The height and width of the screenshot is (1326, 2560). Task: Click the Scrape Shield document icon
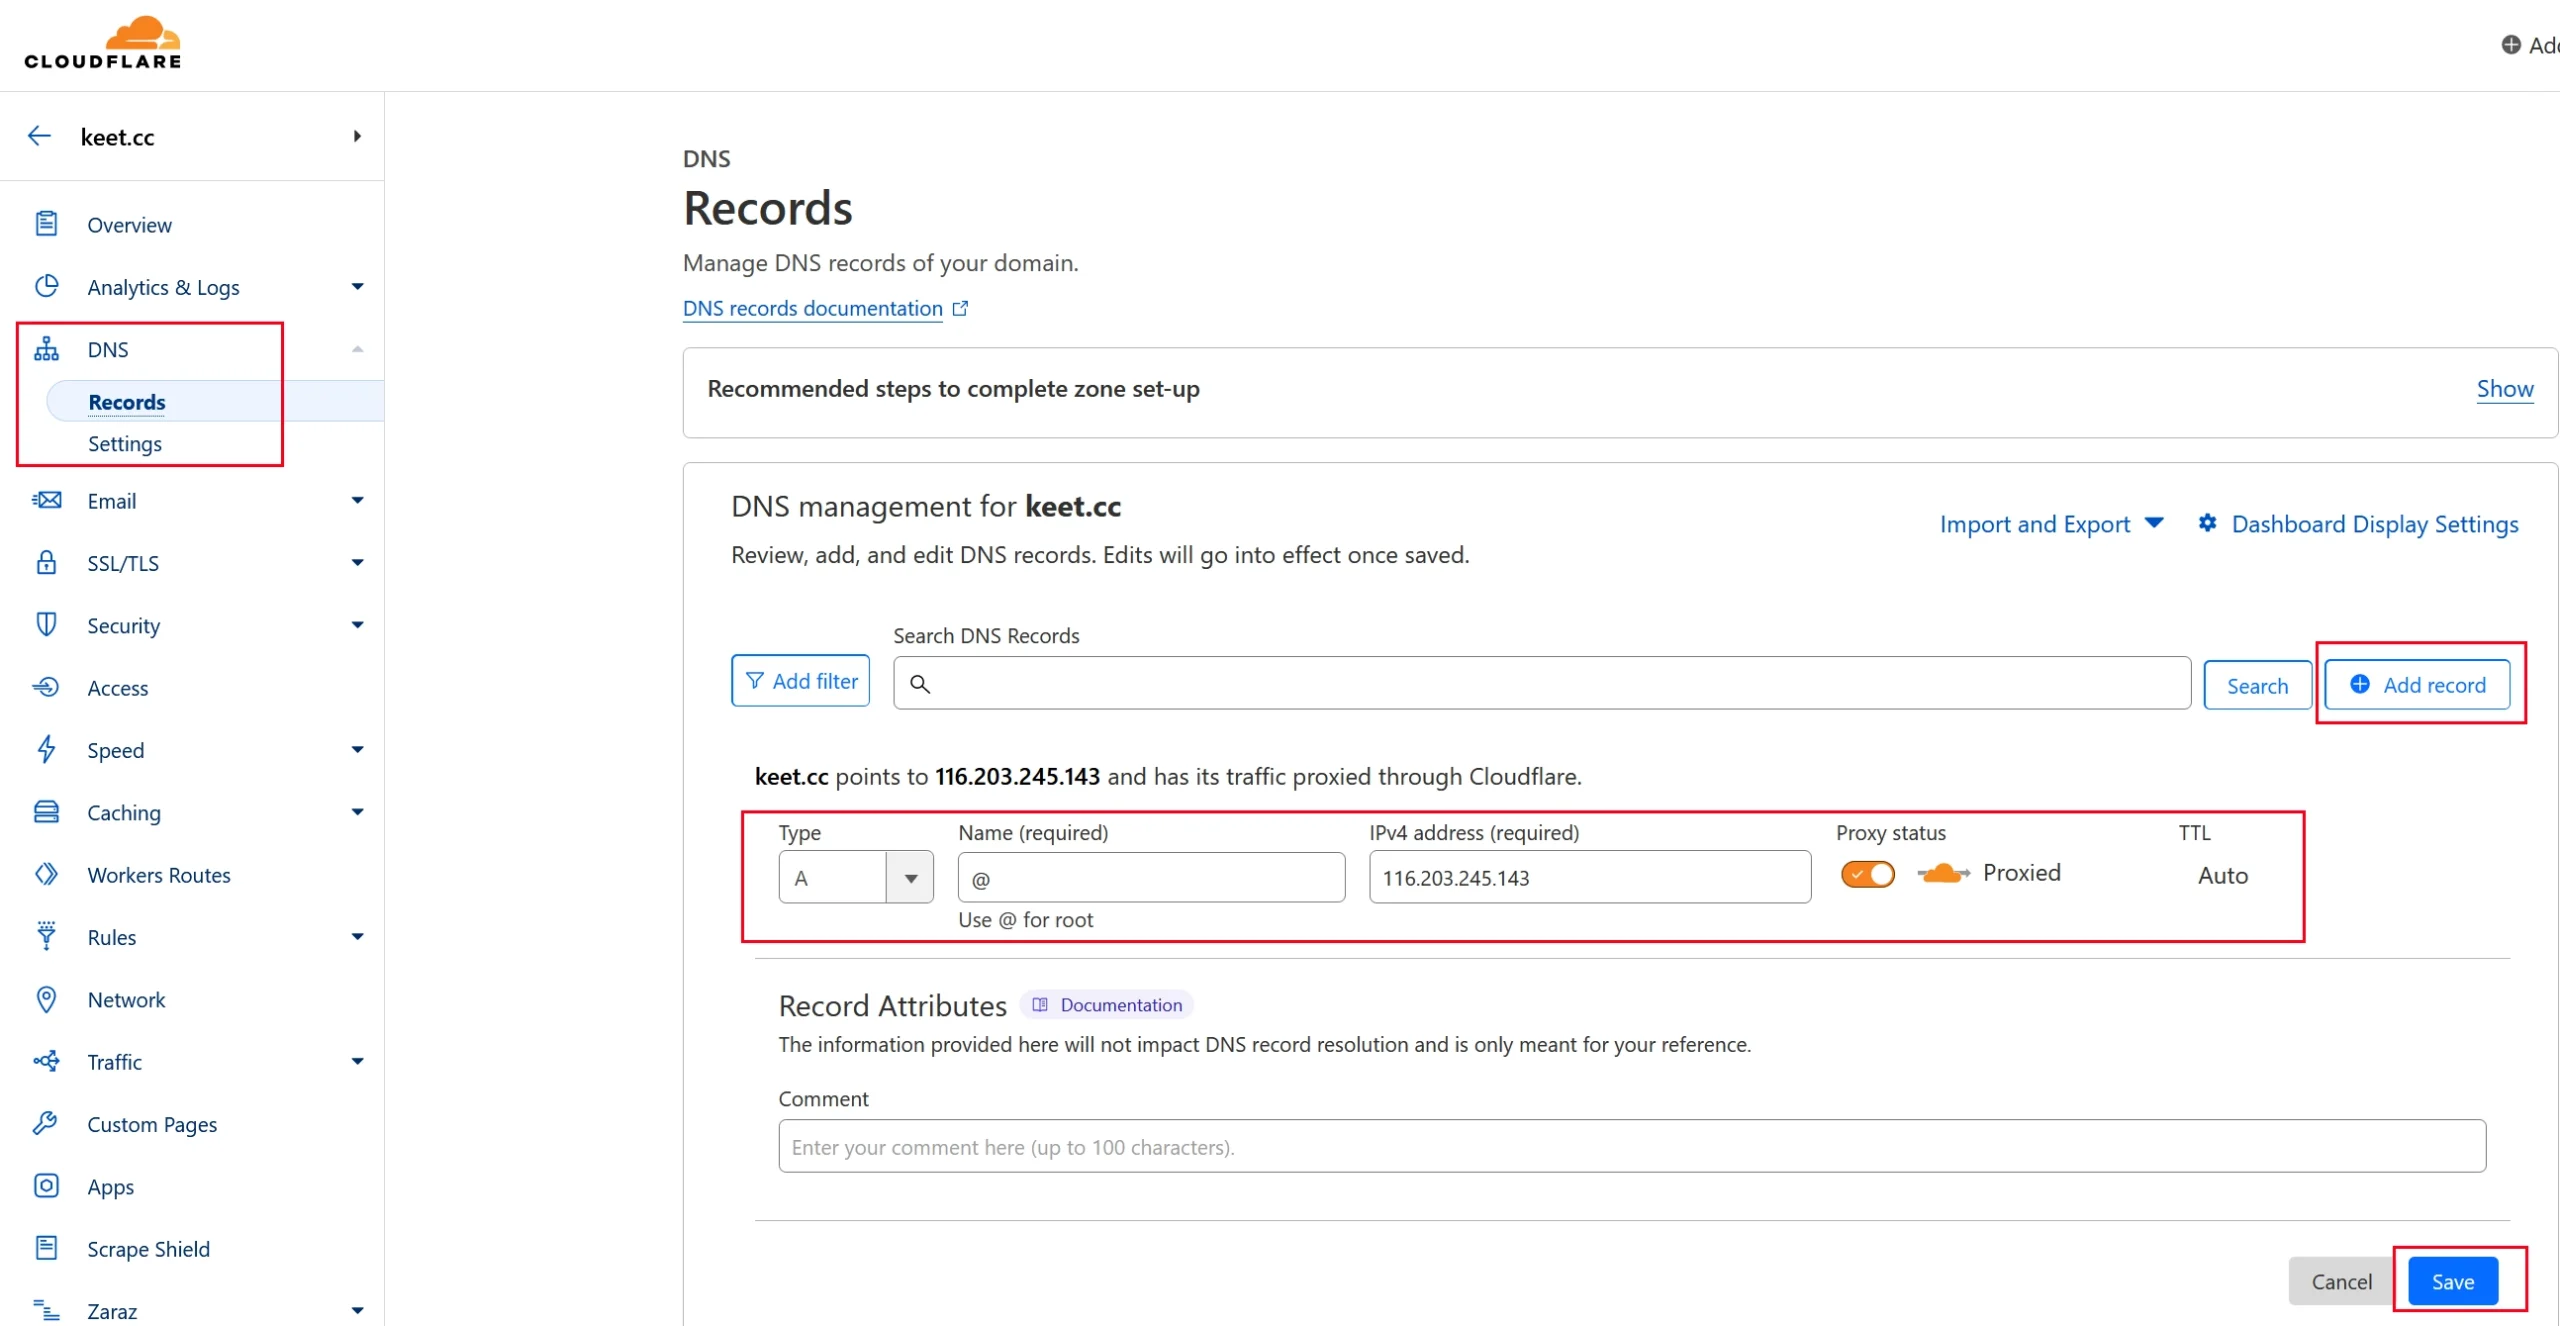[46, 1248]
